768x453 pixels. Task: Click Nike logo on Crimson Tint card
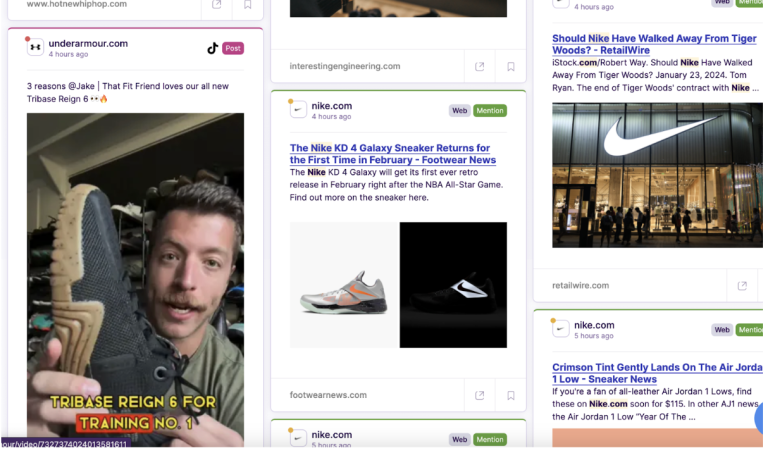coord(561,329)
